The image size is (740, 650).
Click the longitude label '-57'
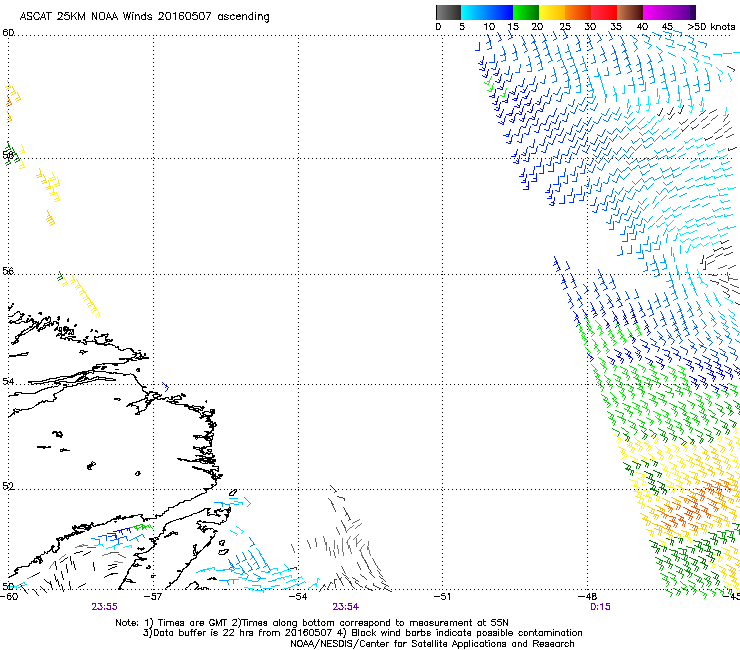click(x=153, y=597)
